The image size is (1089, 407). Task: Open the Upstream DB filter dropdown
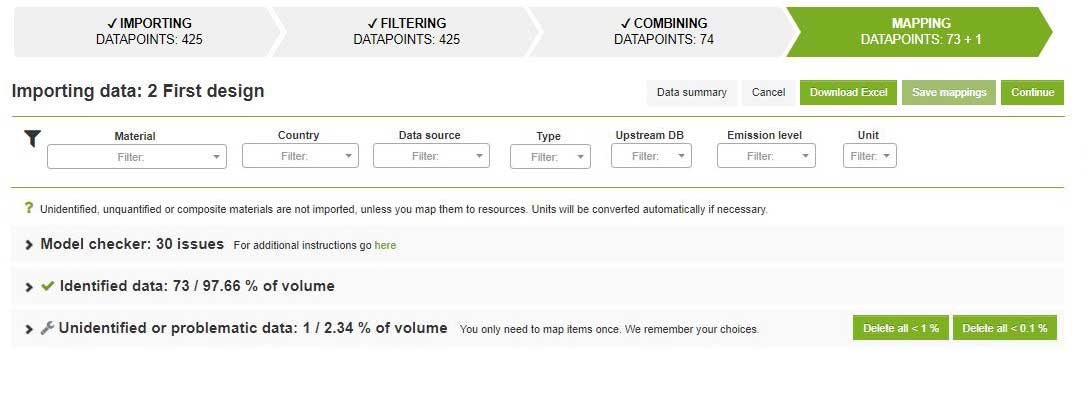pyautogui.click(x=651, y=156)
